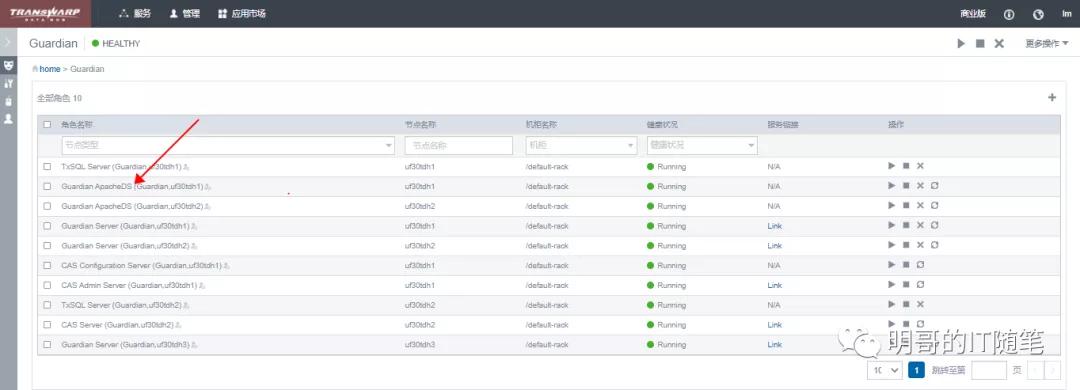Start the TxSQL Server uf30tdh1 role
1080x390 pixels.
pos(892,166)
